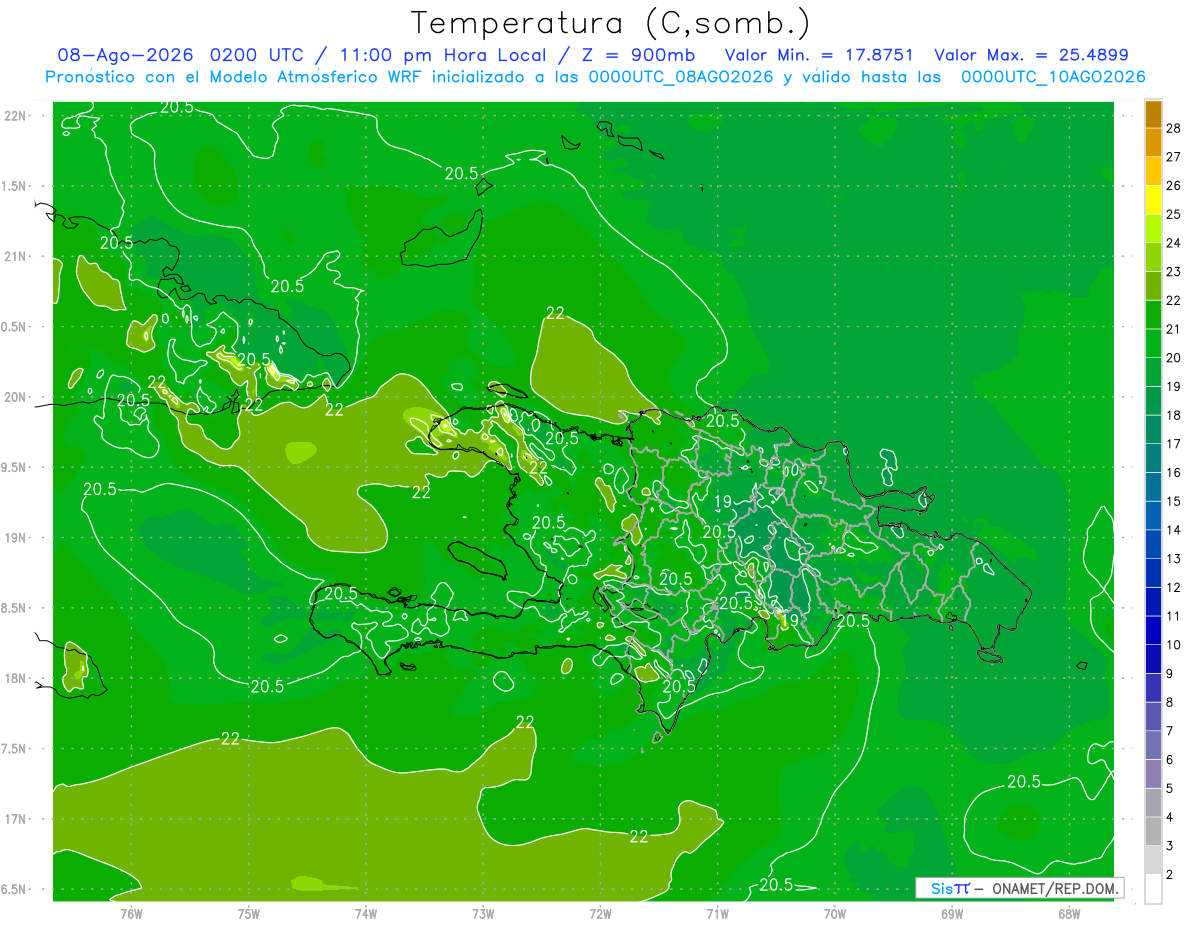Click the legend value '23'

tap(1174, 271)
